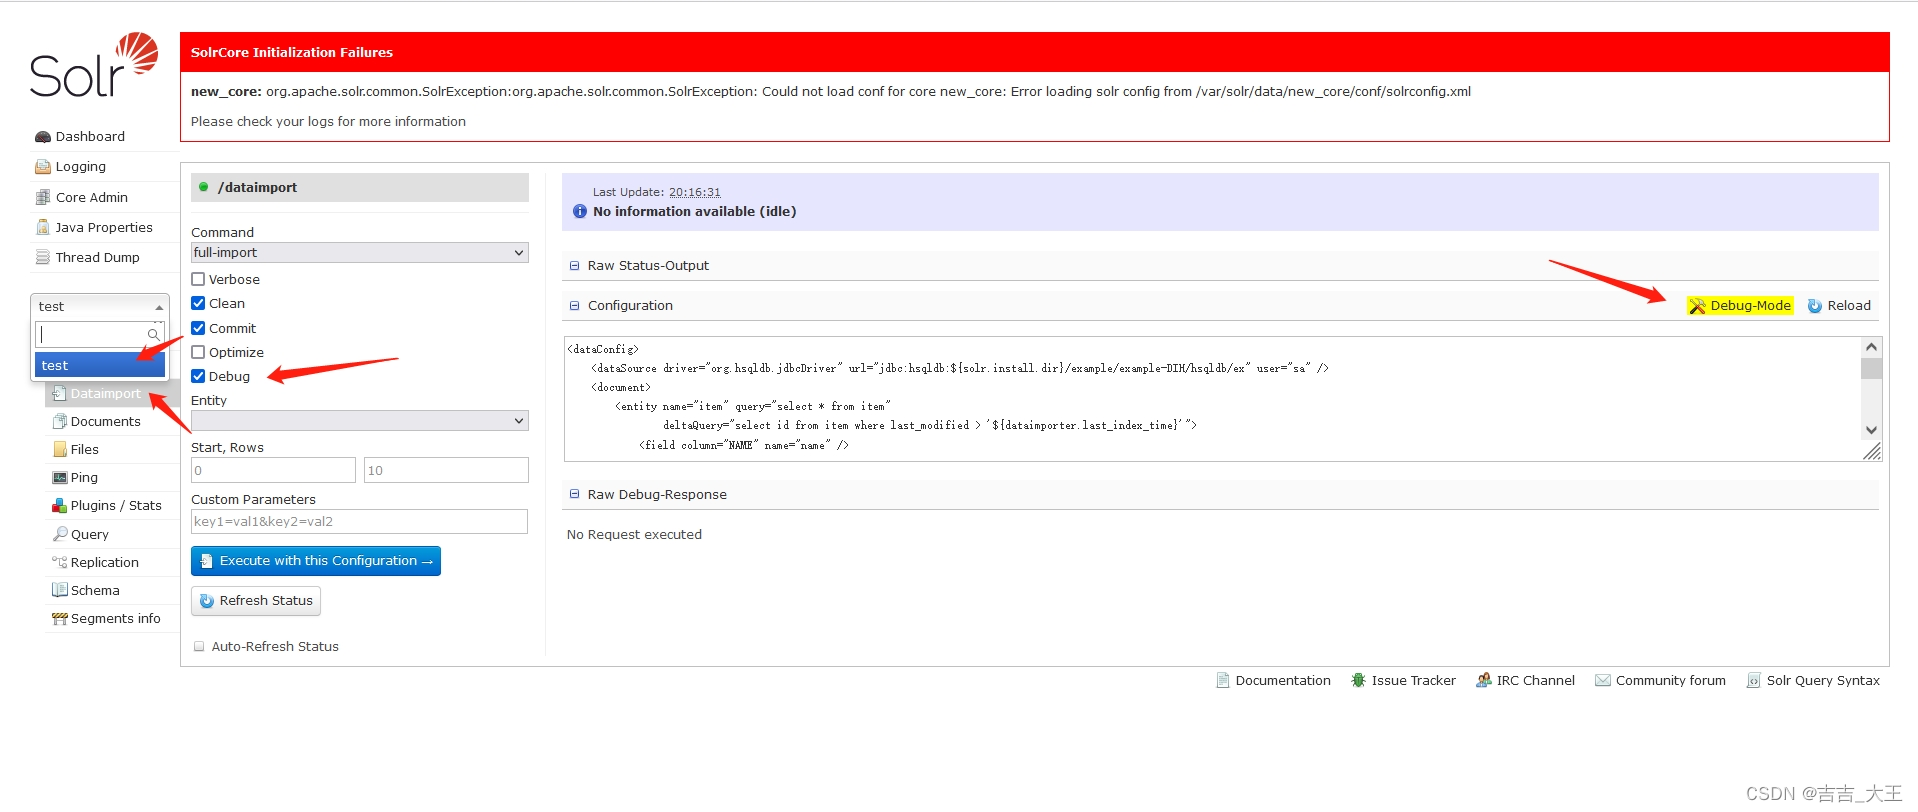Click the Query magnifier icon
The width and height of the screenshot is (1918, 812).
59,534
